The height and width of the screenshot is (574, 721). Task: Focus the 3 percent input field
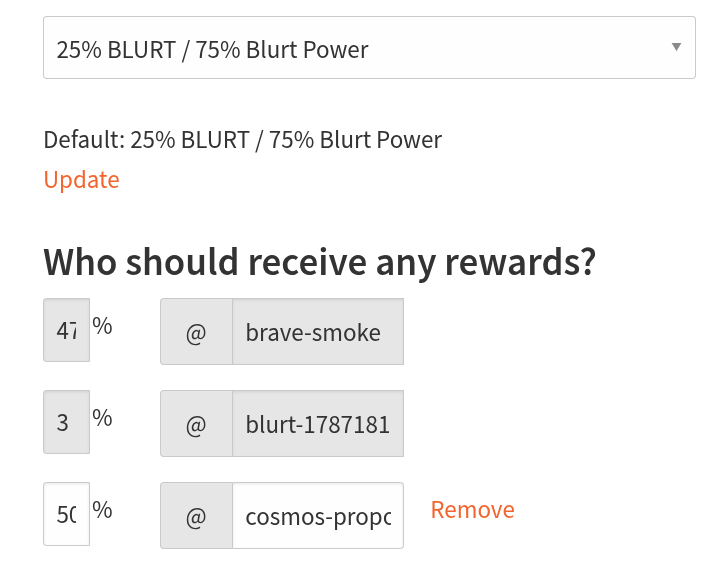point(66,422)
